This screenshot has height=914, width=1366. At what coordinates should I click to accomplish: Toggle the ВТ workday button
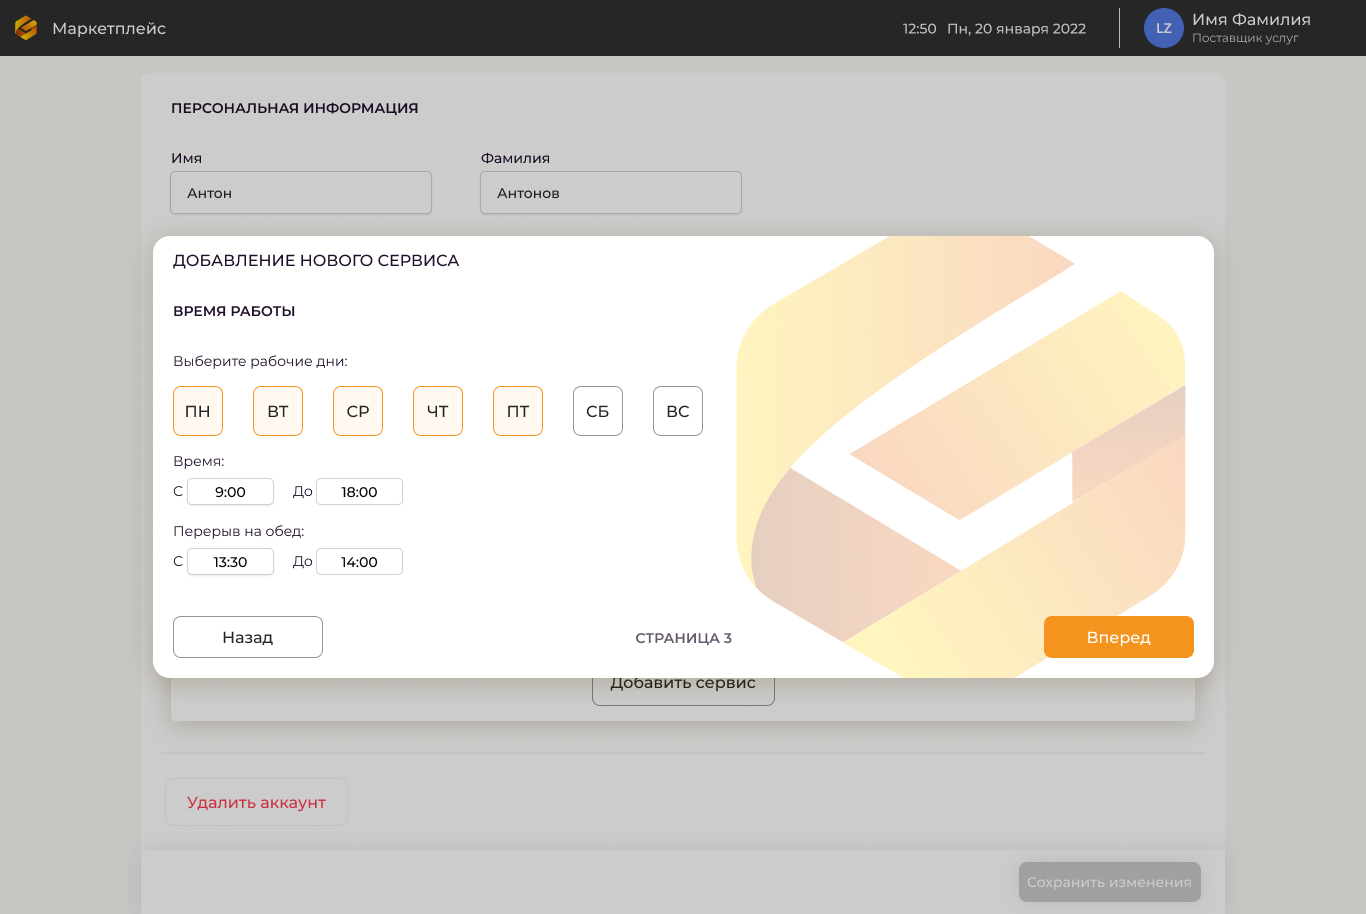[278, 411]
